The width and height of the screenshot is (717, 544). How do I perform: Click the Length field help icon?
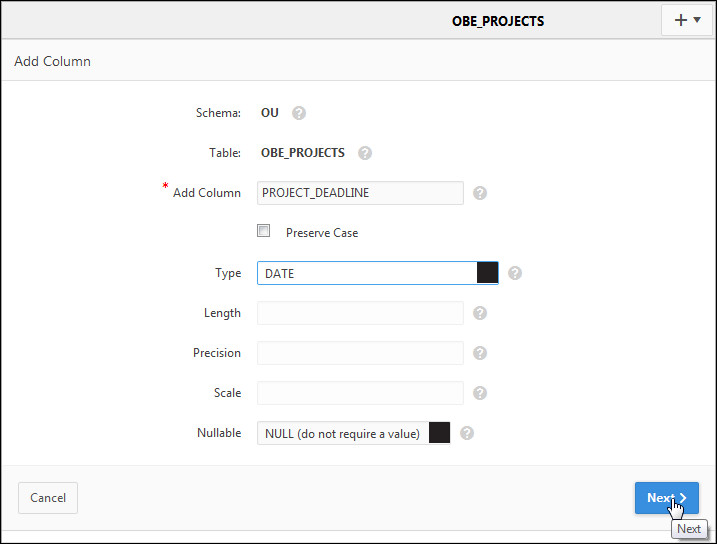(x=480, y=313)
